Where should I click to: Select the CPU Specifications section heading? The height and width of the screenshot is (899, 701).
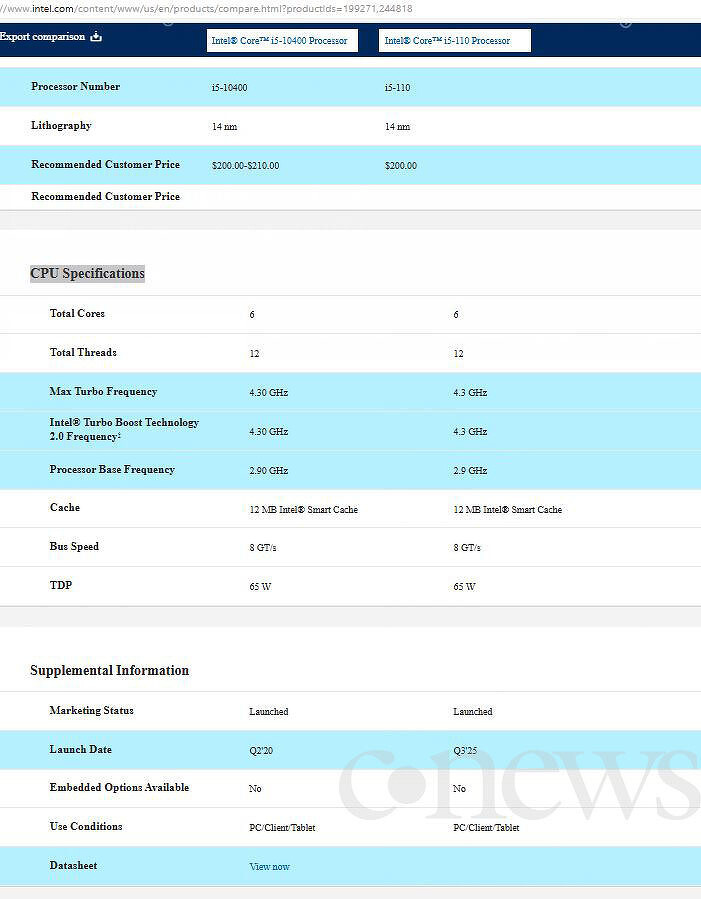[x=87, y=273]
